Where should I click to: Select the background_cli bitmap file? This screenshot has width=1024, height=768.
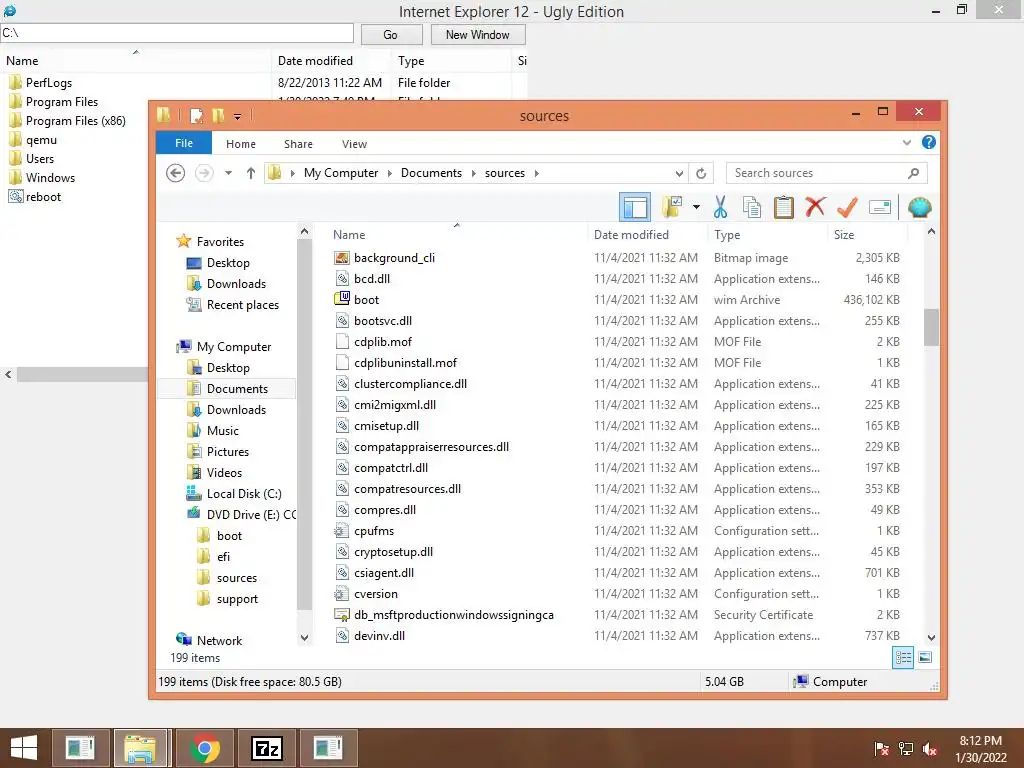394,258
